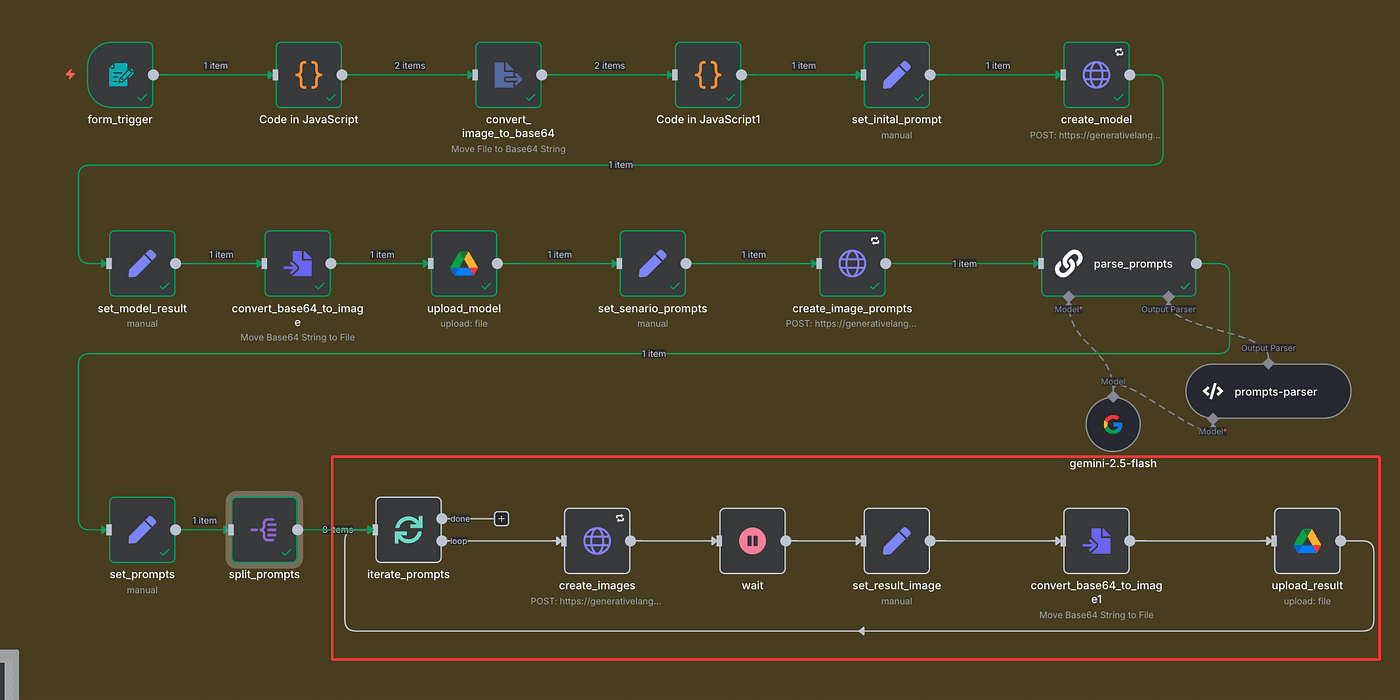
Task: Select the parse_prompts chain node
Action: pos(1118,264)
